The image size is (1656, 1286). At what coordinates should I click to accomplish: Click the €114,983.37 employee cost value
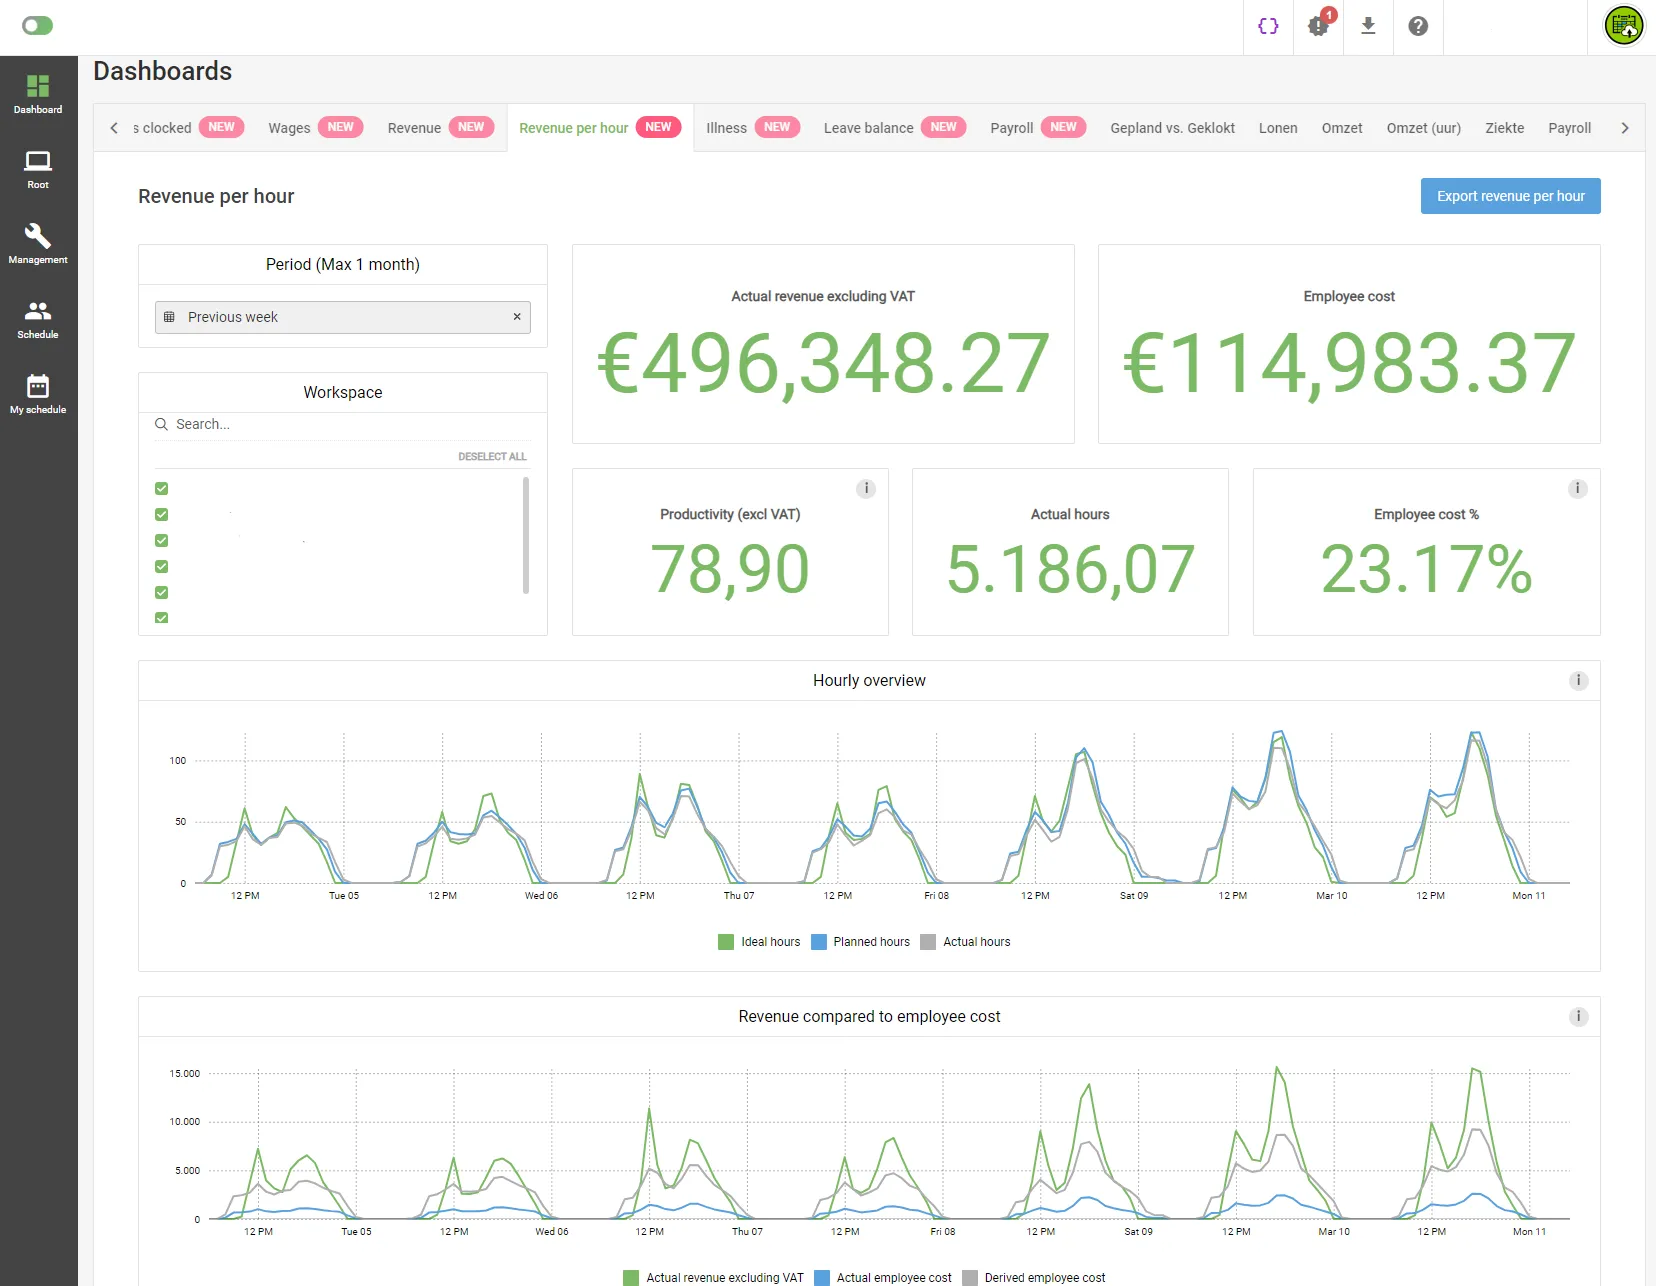[1349, 364]
